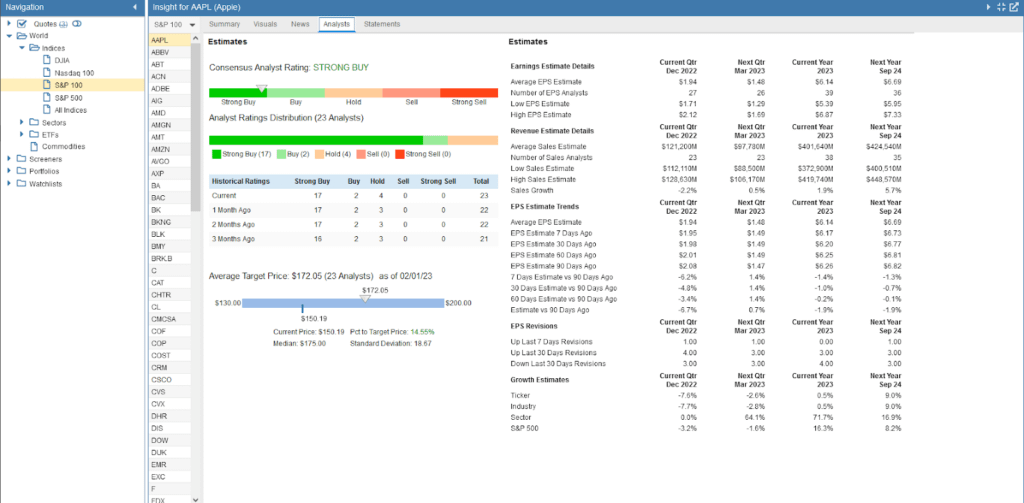Expand the ETFs tree node
Viewport: 1024px width, 503px height.
(x=22, y=134)
